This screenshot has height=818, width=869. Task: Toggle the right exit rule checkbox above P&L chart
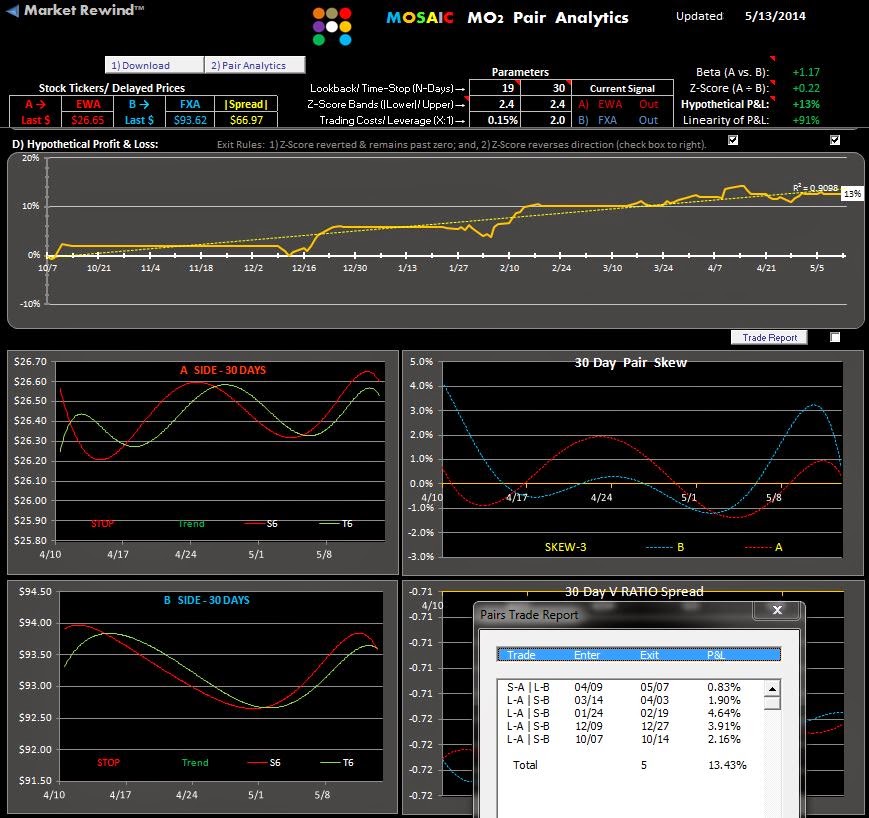coord(835,140)
